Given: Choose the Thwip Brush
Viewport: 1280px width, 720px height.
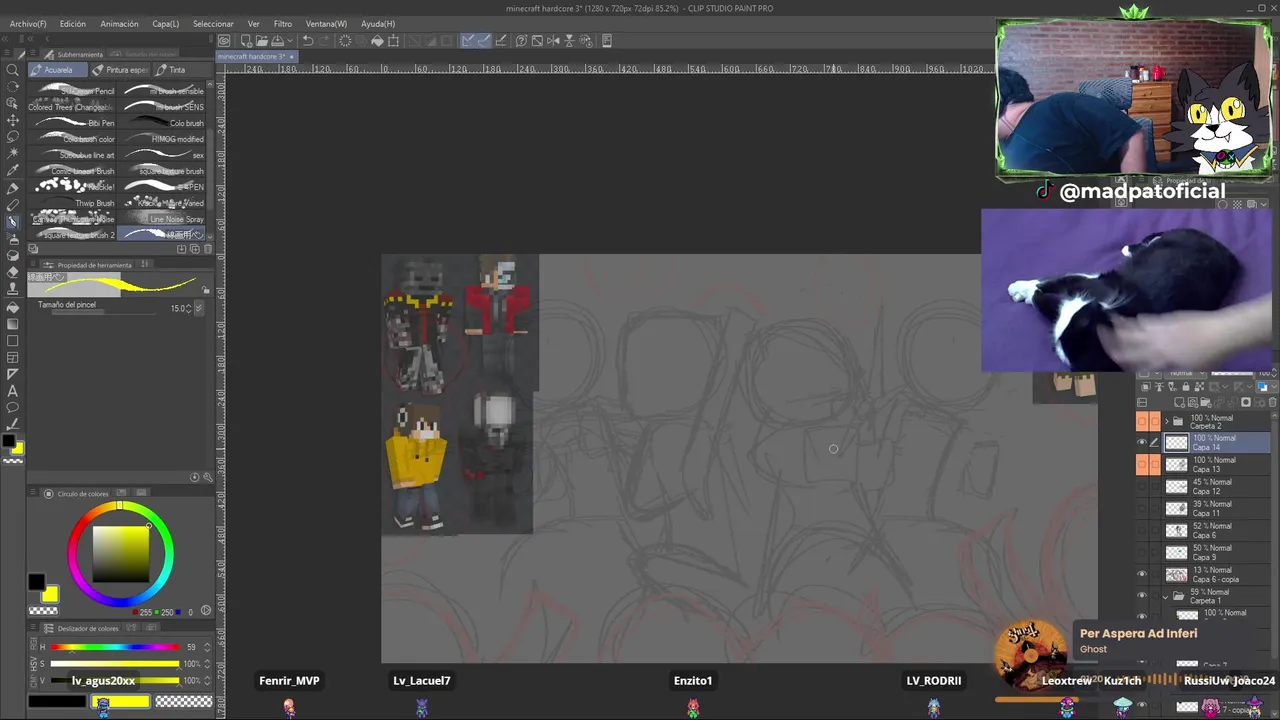Looking at the screenshot, I should pyautogui.click(x=72, y=203).
